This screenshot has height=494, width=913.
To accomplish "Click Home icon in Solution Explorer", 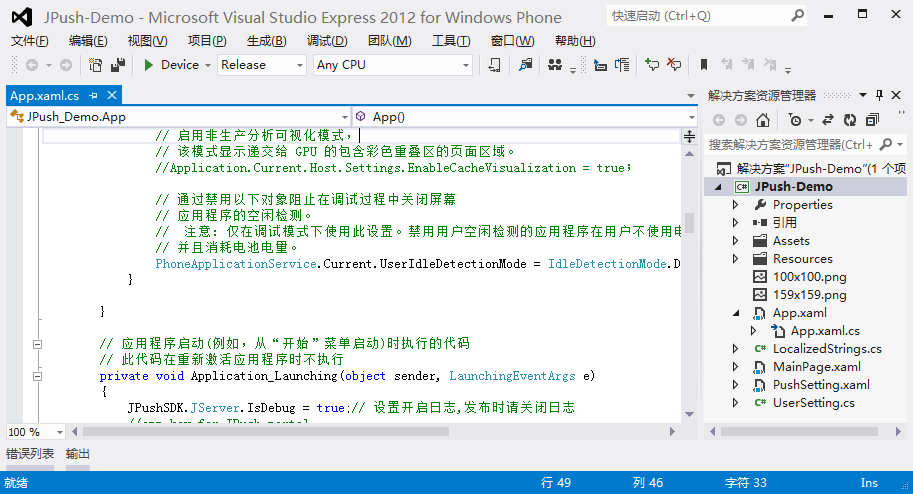I will pos(763,120).
